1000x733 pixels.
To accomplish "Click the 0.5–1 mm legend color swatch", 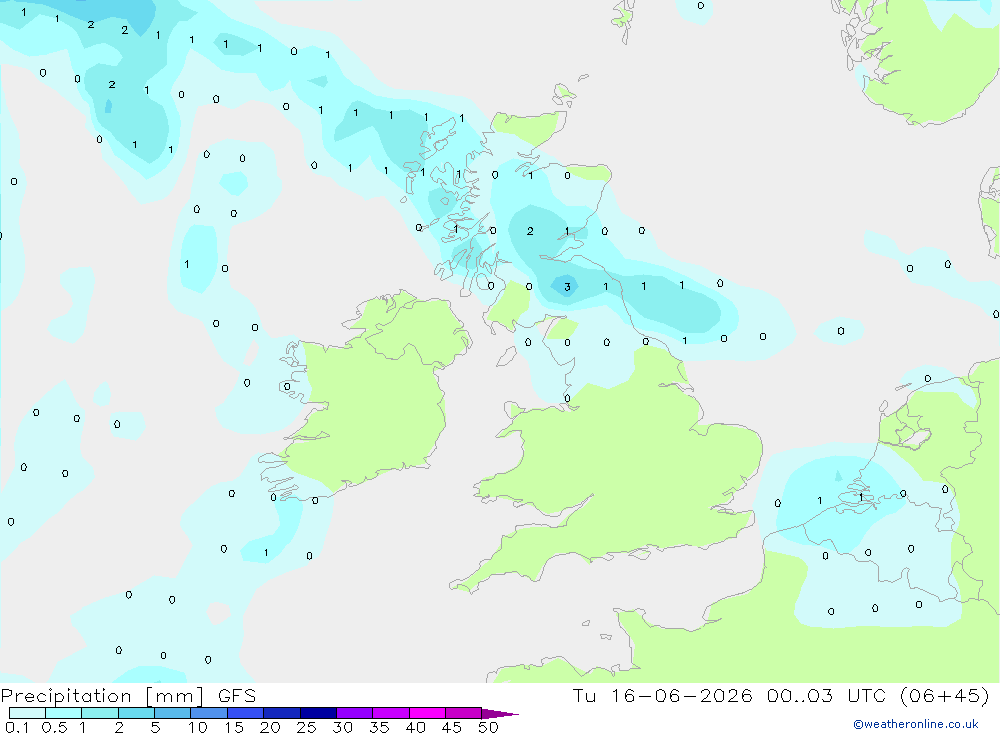I will click(64, 713).
